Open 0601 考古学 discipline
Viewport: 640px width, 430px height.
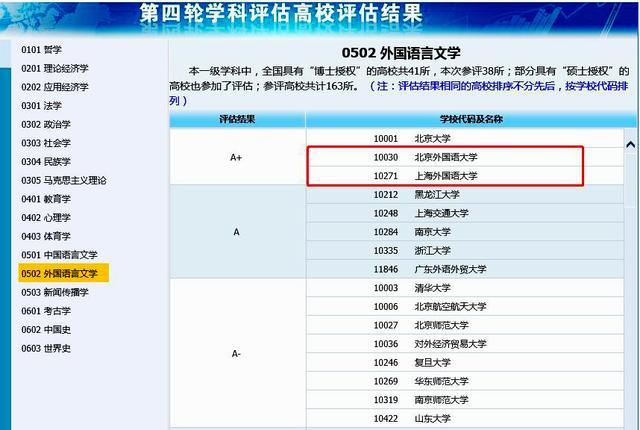pyautogui.click(x=46, y=311)
